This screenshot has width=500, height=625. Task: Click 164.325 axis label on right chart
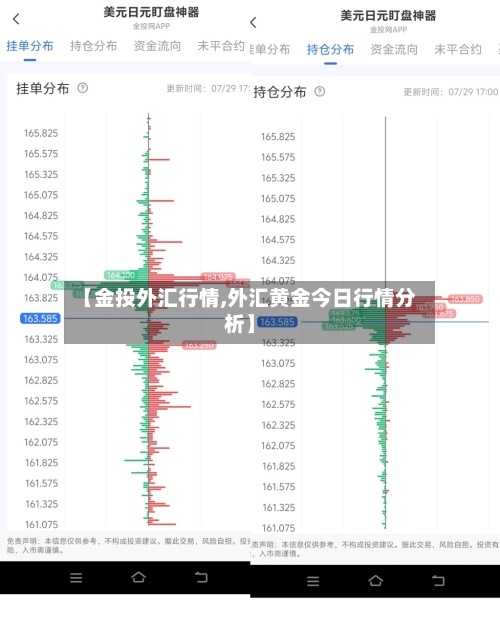[x=278, y=260]
